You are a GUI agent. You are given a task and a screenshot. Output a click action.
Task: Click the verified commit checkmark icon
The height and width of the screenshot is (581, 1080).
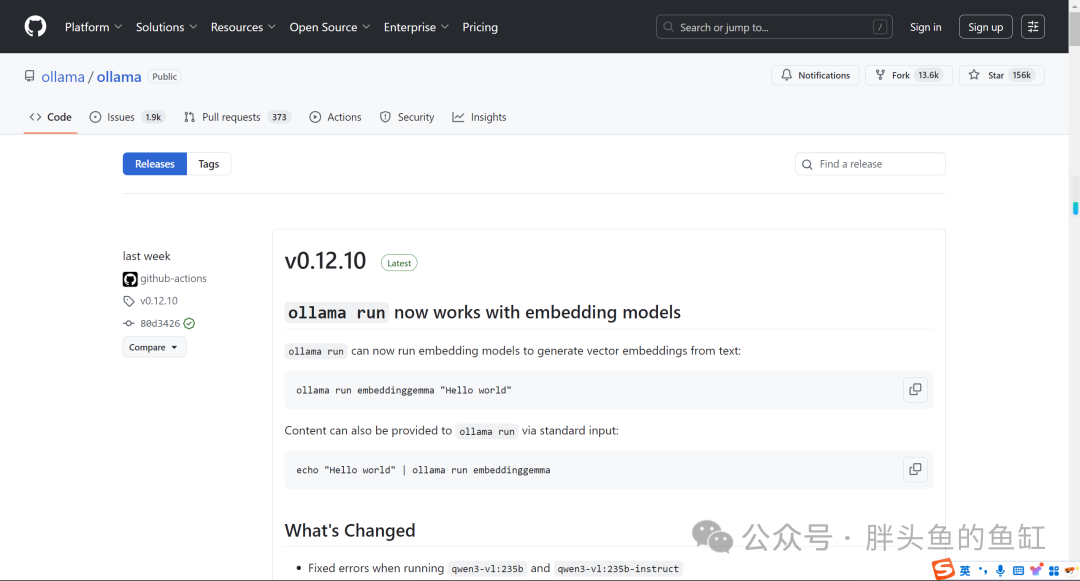click(189, 324)
